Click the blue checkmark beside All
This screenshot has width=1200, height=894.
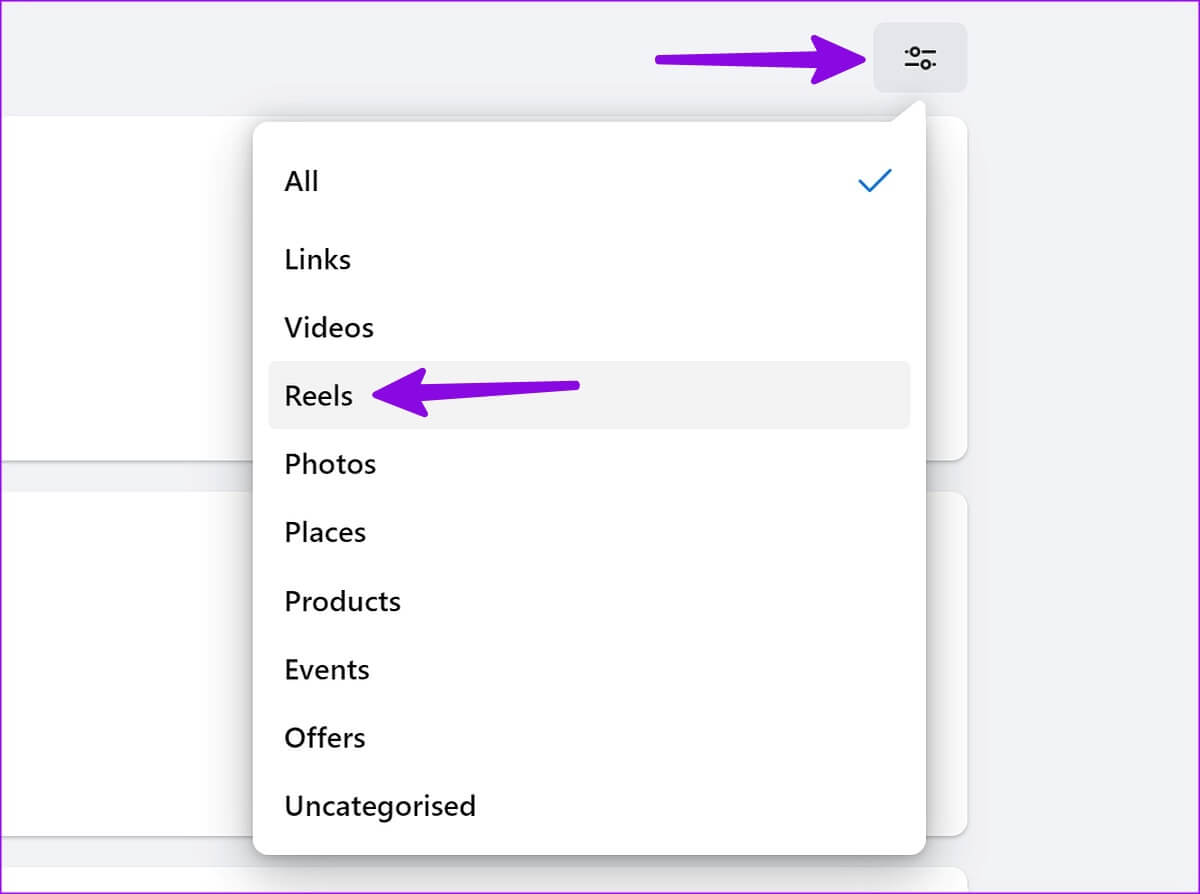coord(875,181)
